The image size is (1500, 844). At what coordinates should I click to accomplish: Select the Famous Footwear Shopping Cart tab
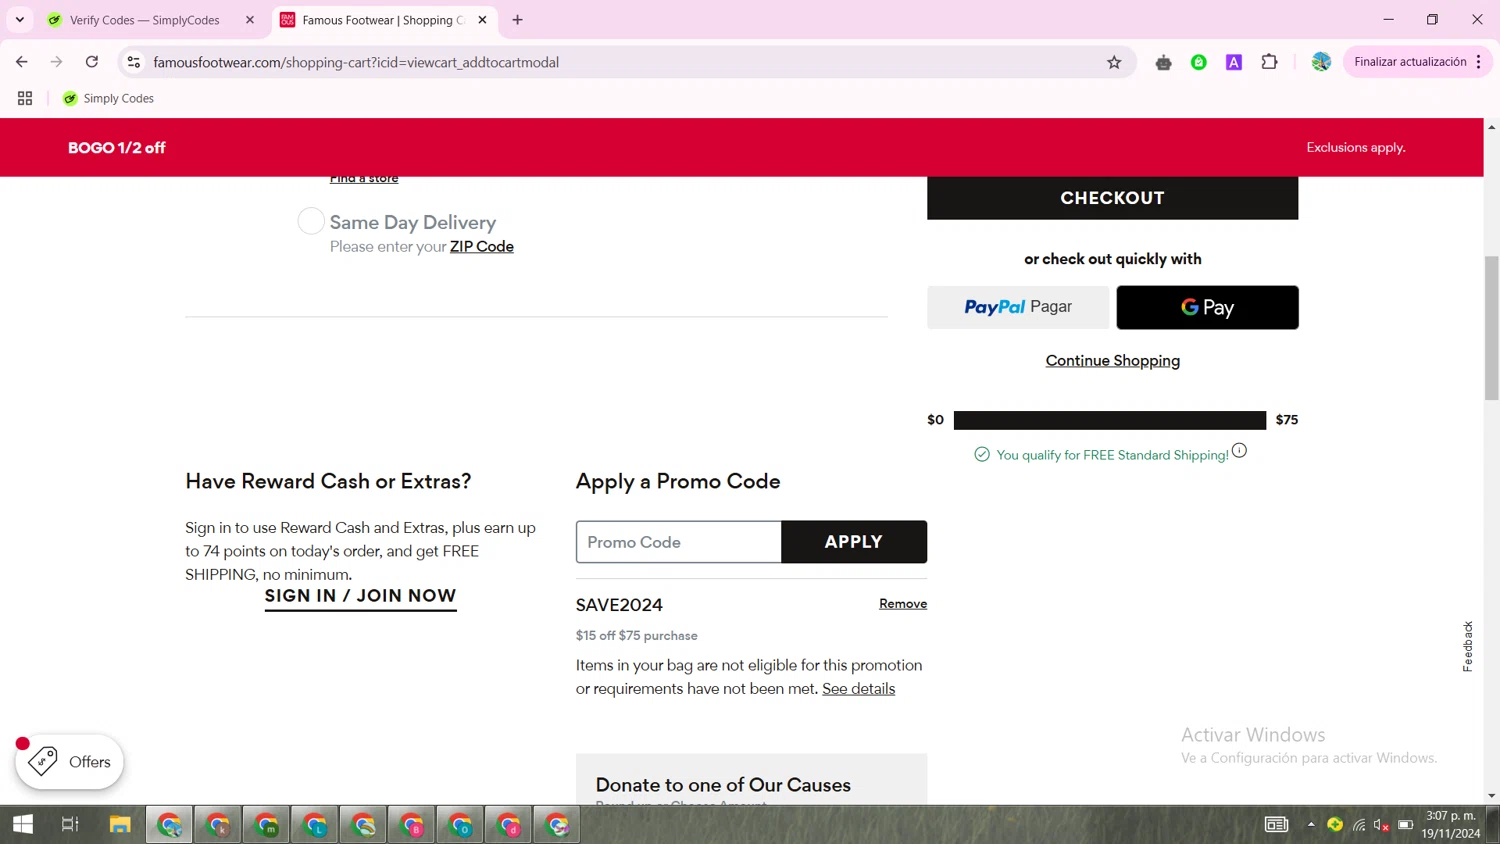(383, 20)
